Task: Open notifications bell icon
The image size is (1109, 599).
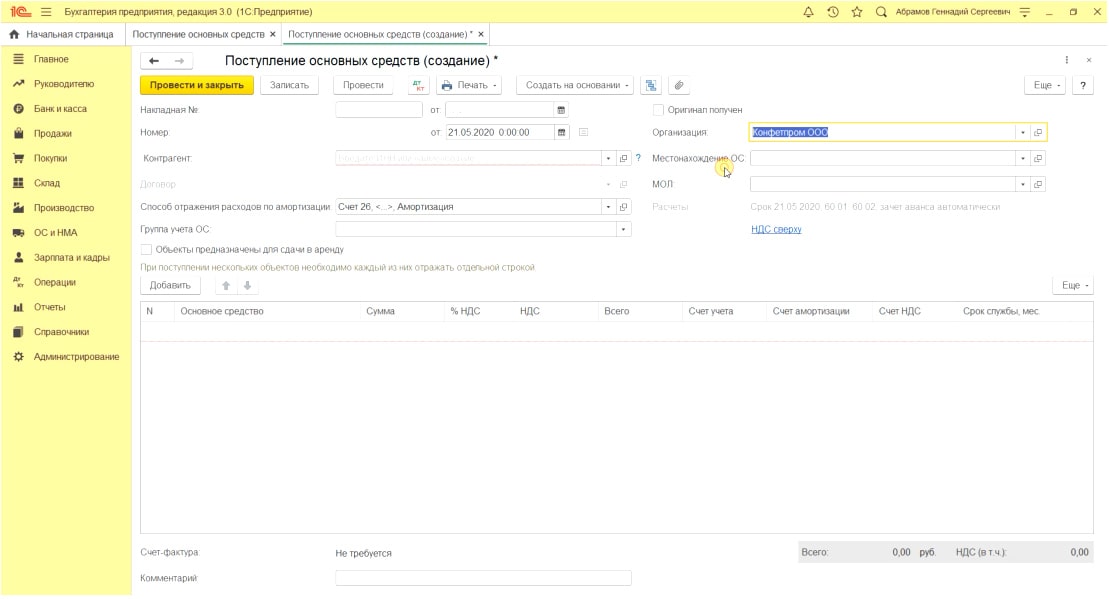Action: click(808, 12)
